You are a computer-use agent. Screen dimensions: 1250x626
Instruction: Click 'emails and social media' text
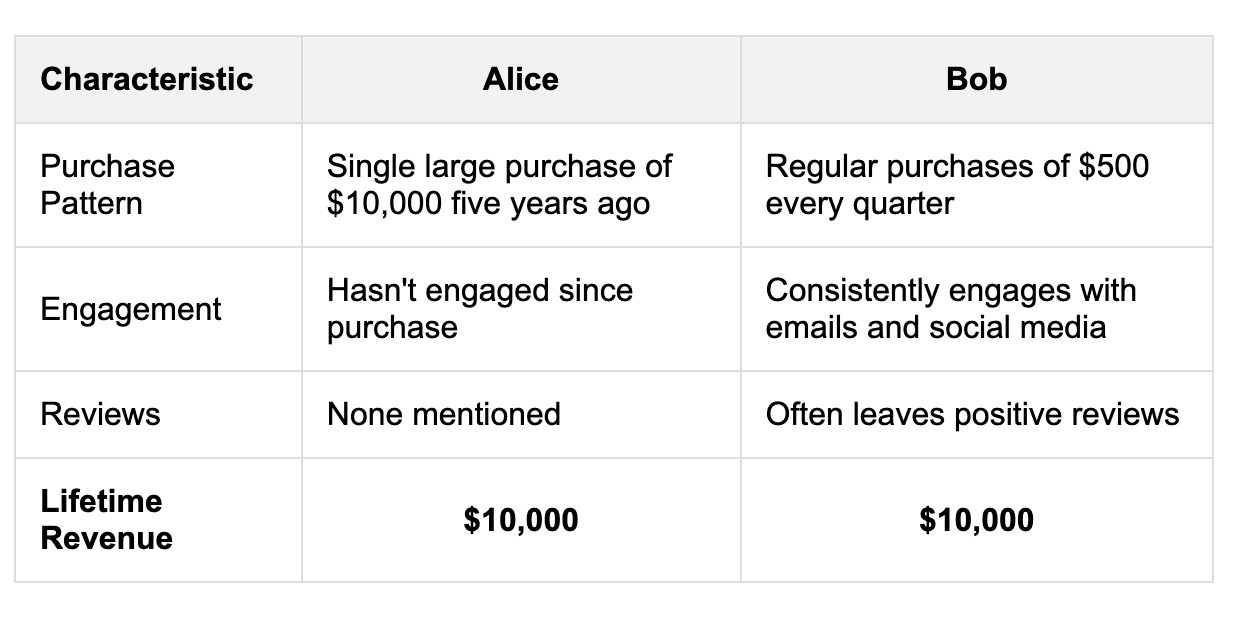pos(936,328)
